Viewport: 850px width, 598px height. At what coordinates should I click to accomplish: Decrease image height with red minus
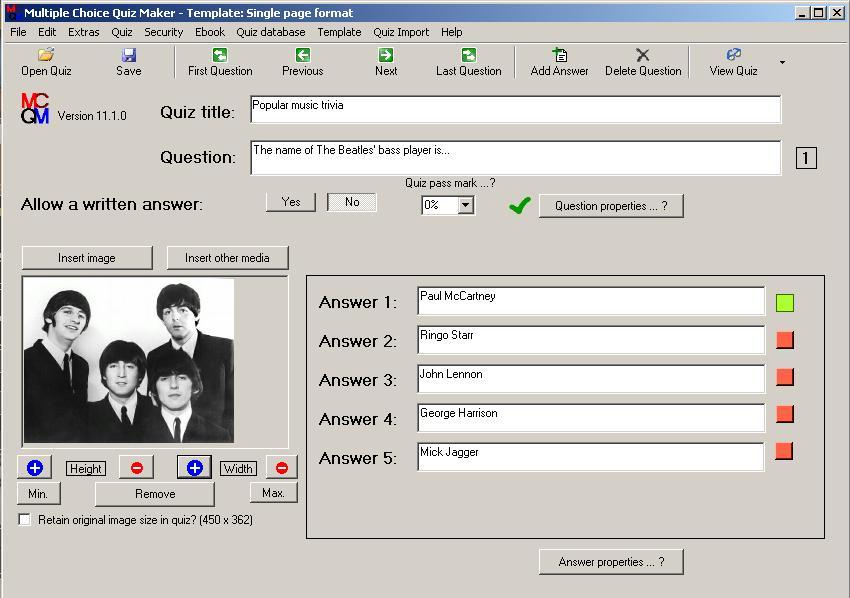pyautogui.click(x=137, y=467)
